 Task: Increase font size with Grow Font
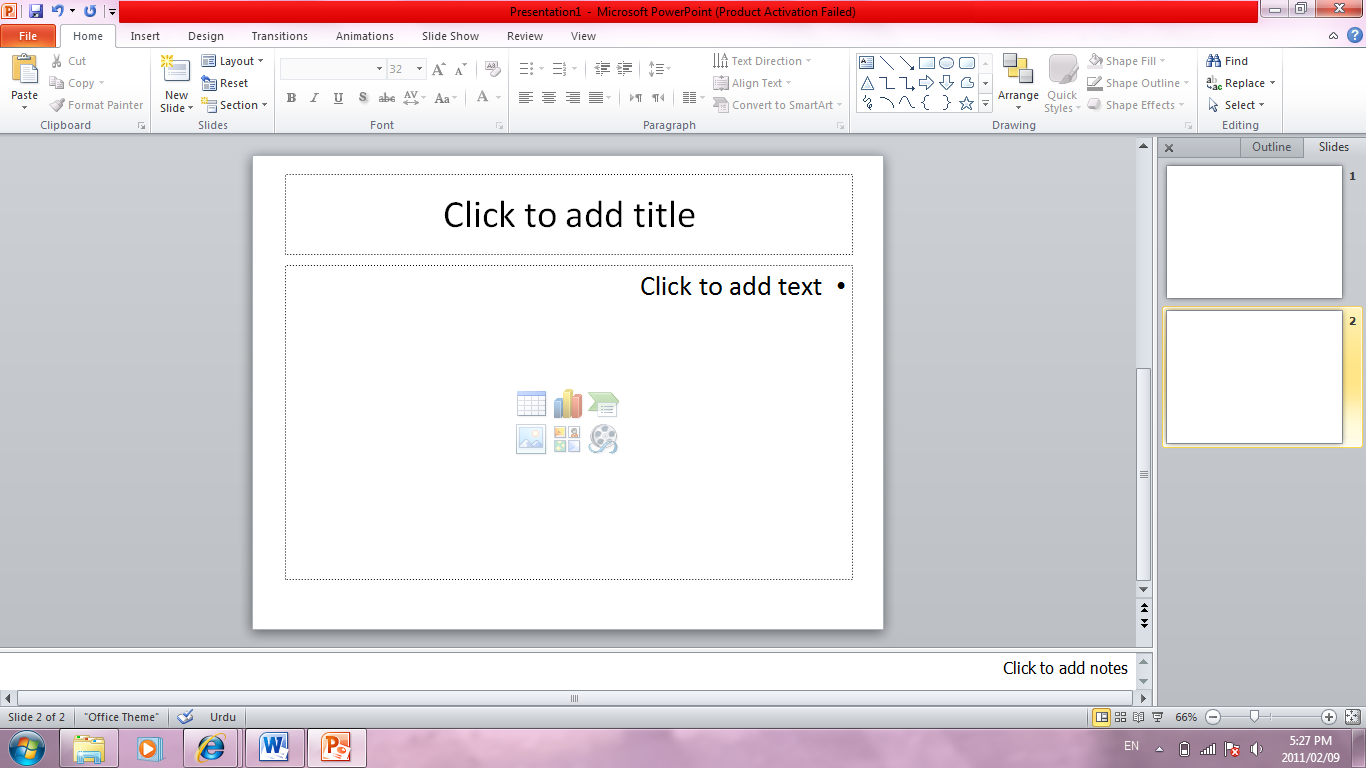(438, 69)
